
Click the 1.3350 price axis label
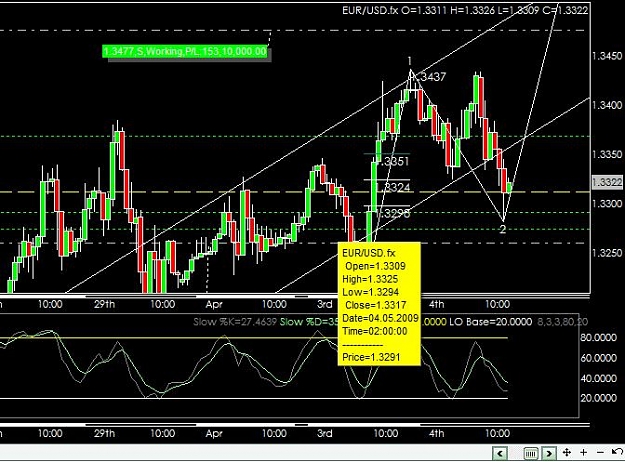pos(607,155)
